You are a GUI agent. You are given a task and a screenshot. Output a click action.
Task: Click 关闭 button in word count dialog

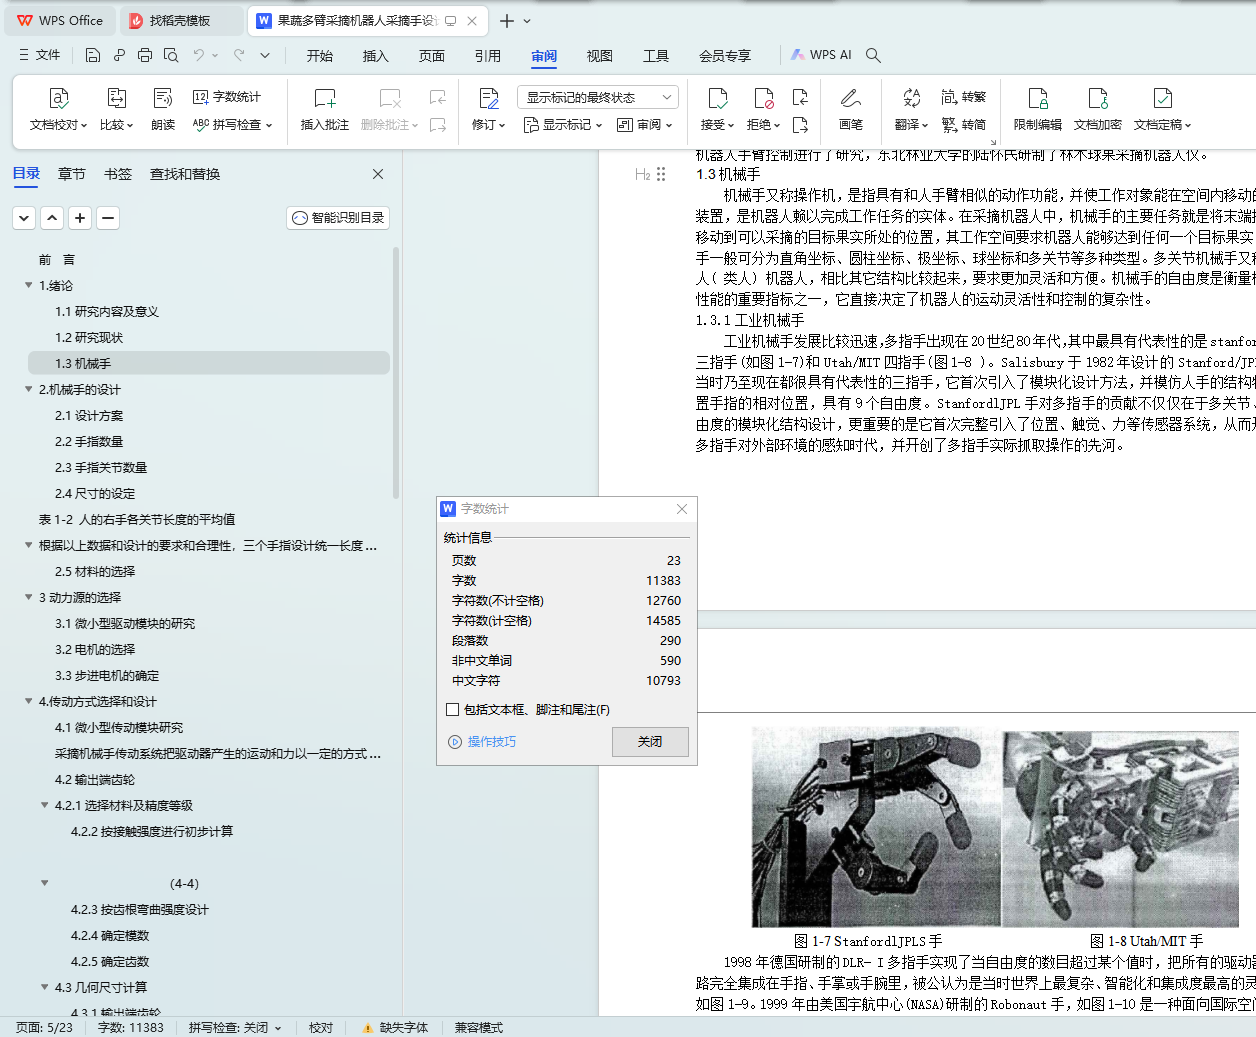(650, 741)
